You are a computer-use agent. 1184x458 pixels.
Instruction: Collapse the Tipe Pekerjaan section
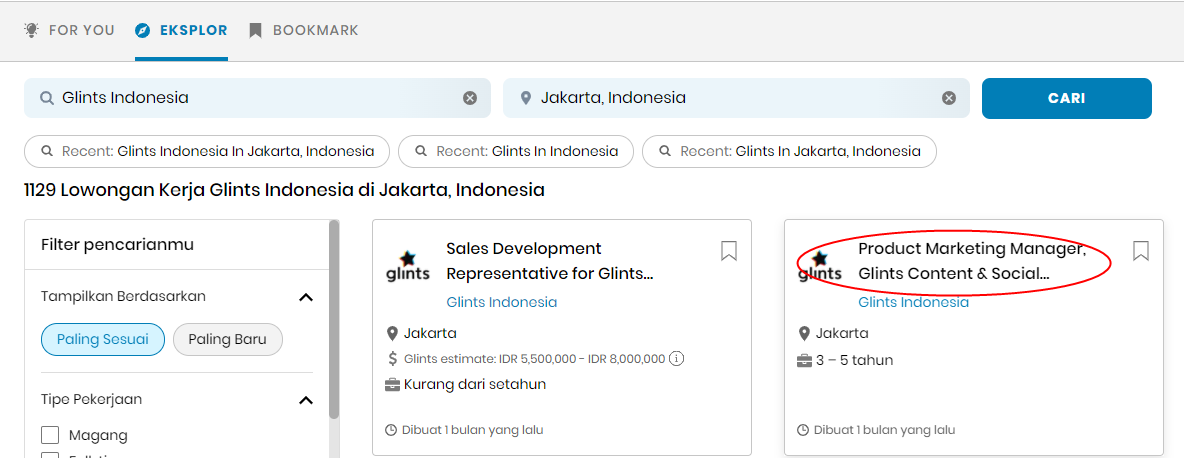click(306, 399)
